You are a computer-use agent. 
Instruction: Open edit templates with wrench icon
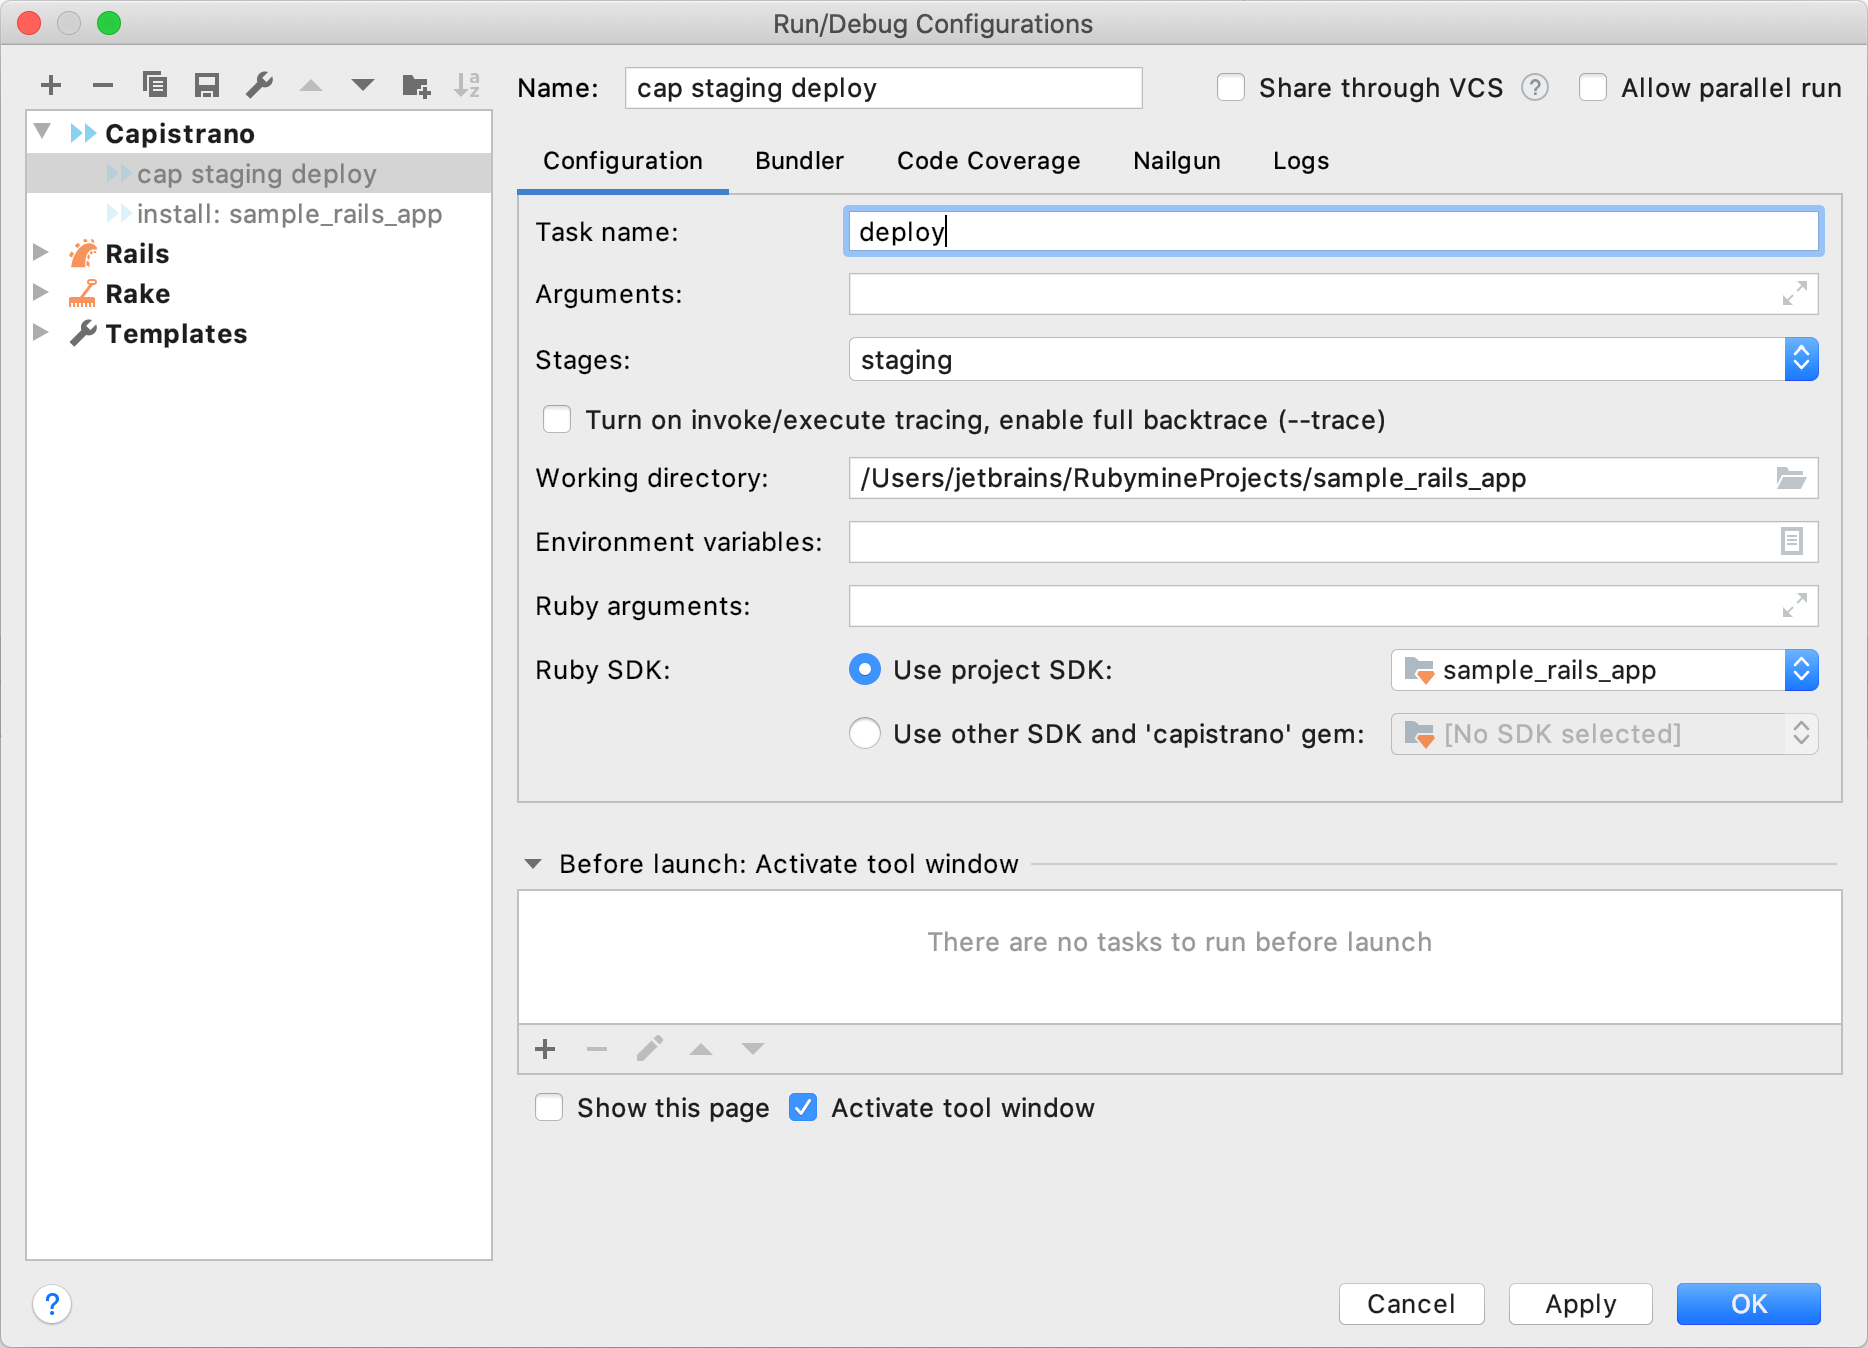[259, 85]
